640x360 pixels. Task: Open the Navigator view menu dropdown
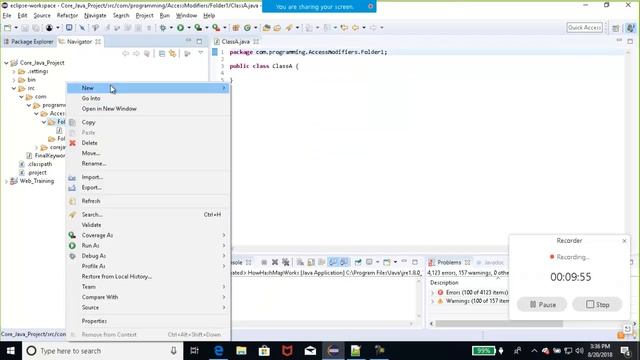[201, 53]
